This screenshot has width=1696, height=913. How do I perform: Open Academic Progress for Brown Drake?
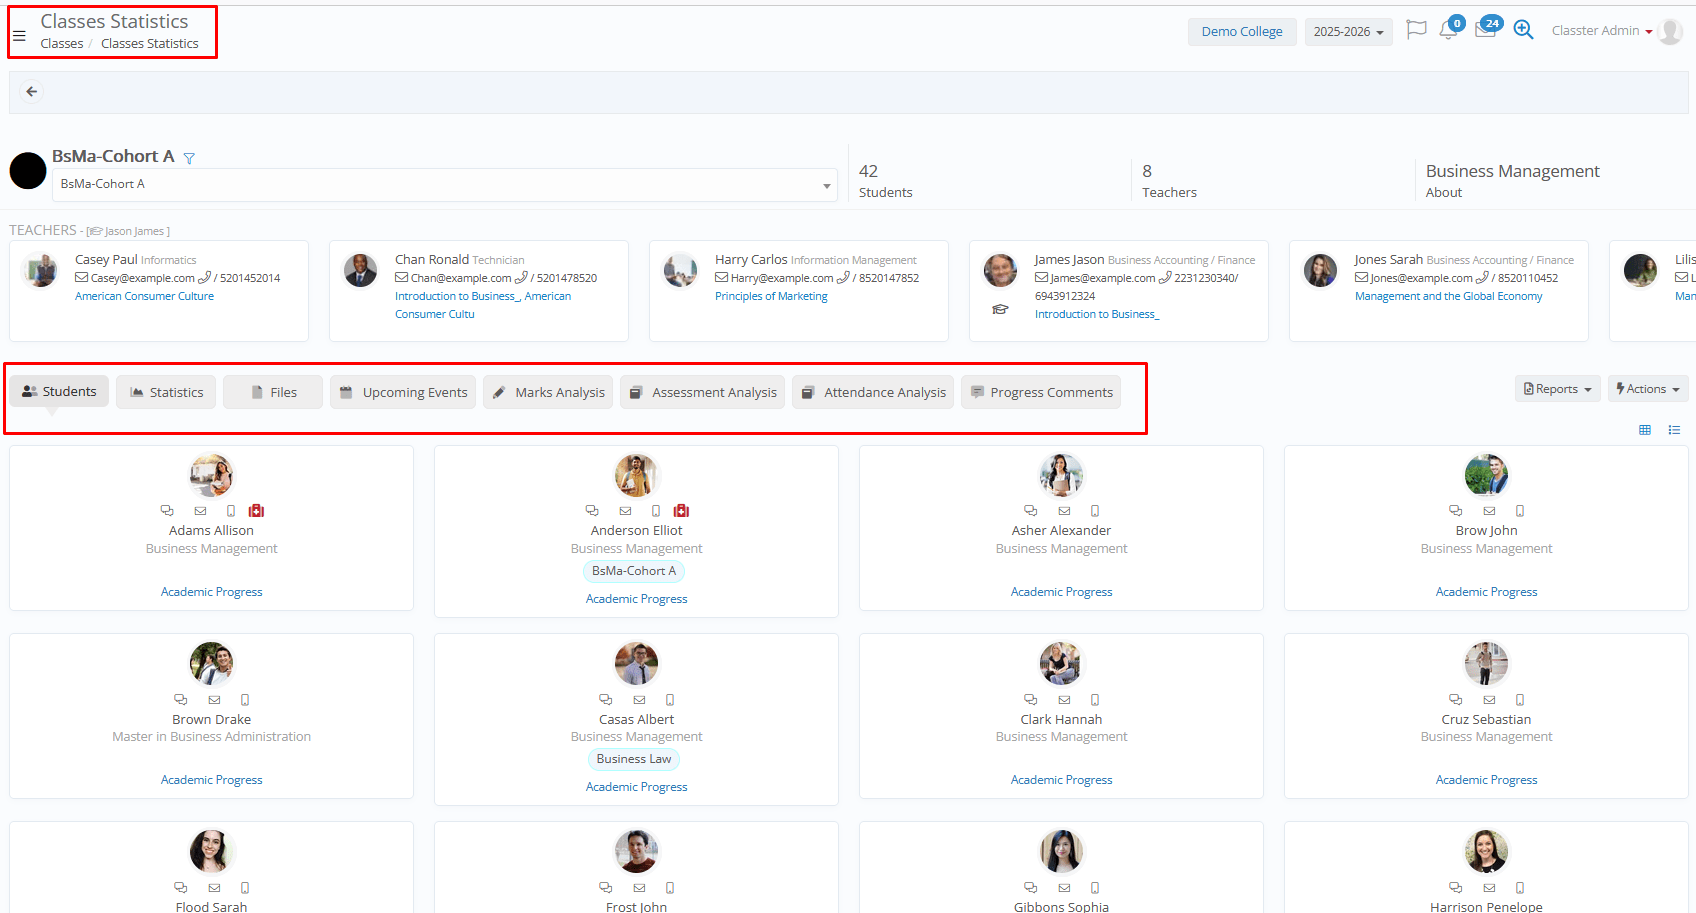click(x=211, y=780)
